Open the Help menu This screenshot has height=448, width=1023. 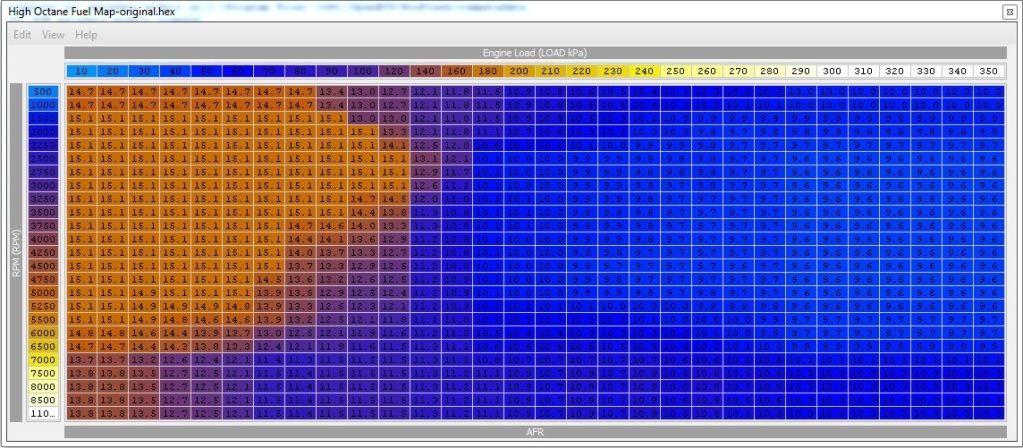[86, 34]
